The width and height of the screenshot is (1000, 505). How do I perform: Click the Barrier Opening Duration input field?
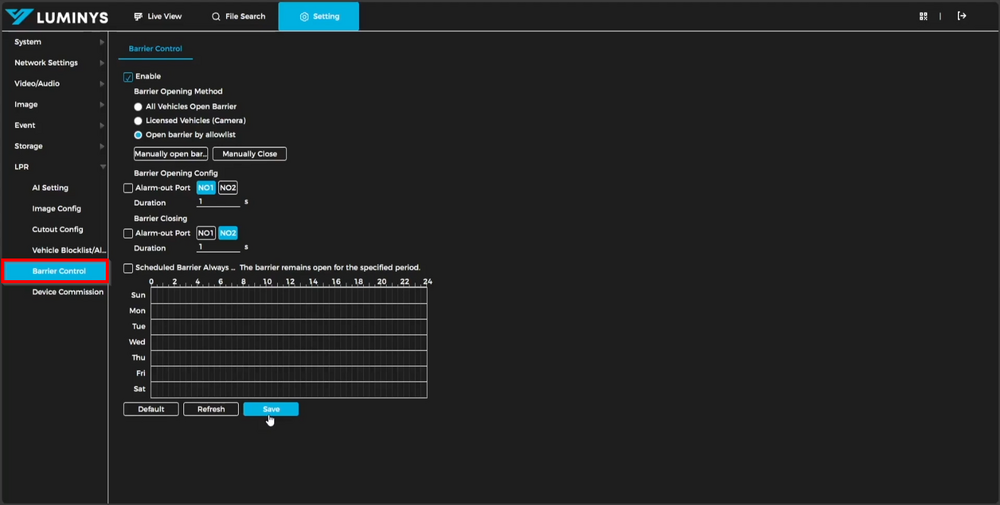click(218, 202)
